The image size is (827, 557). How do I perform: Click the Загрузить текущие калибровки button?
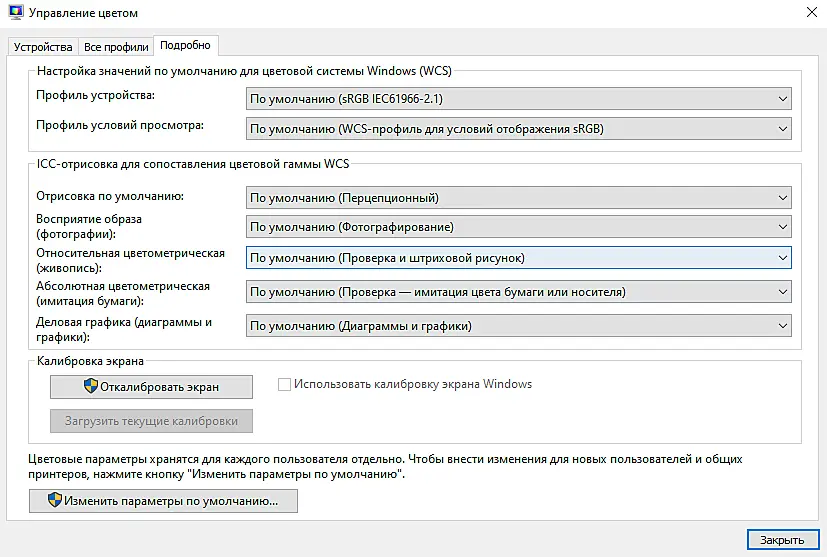tap(151, 421)
